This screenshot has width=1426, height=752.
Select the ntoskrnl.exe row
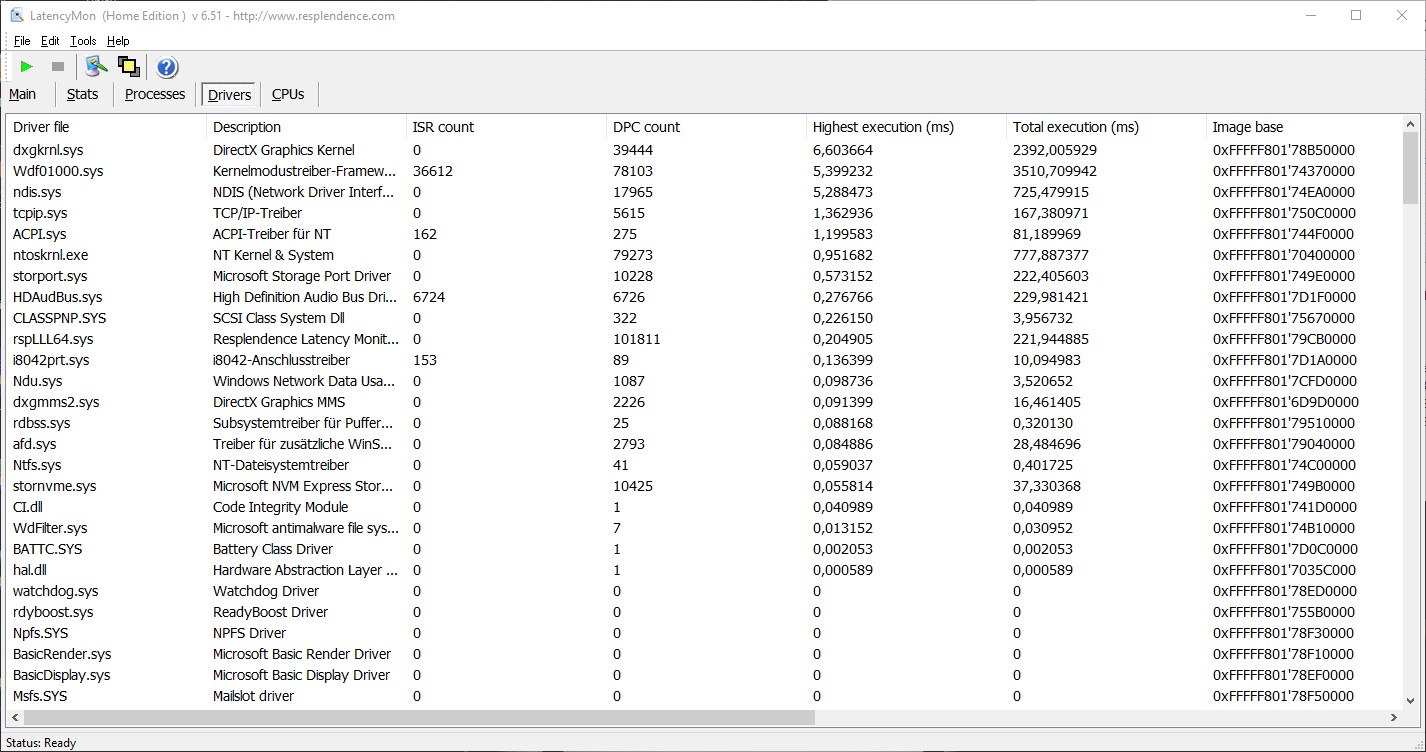704,255
